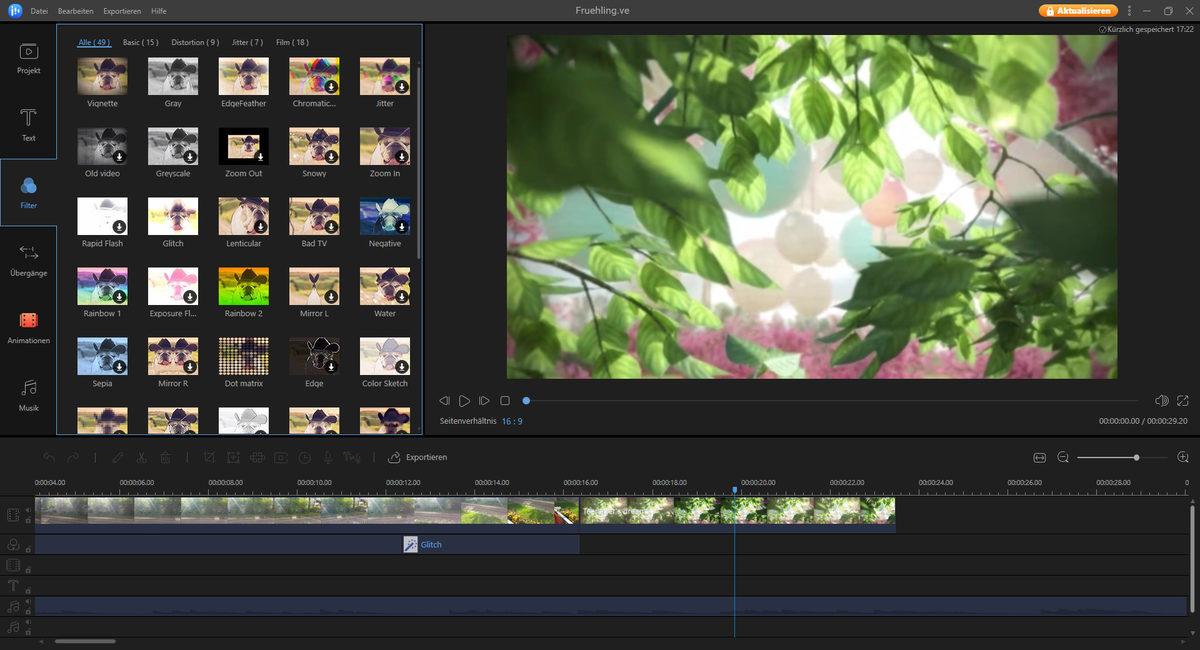Select the Animationen panel

(x=28, y=330)
